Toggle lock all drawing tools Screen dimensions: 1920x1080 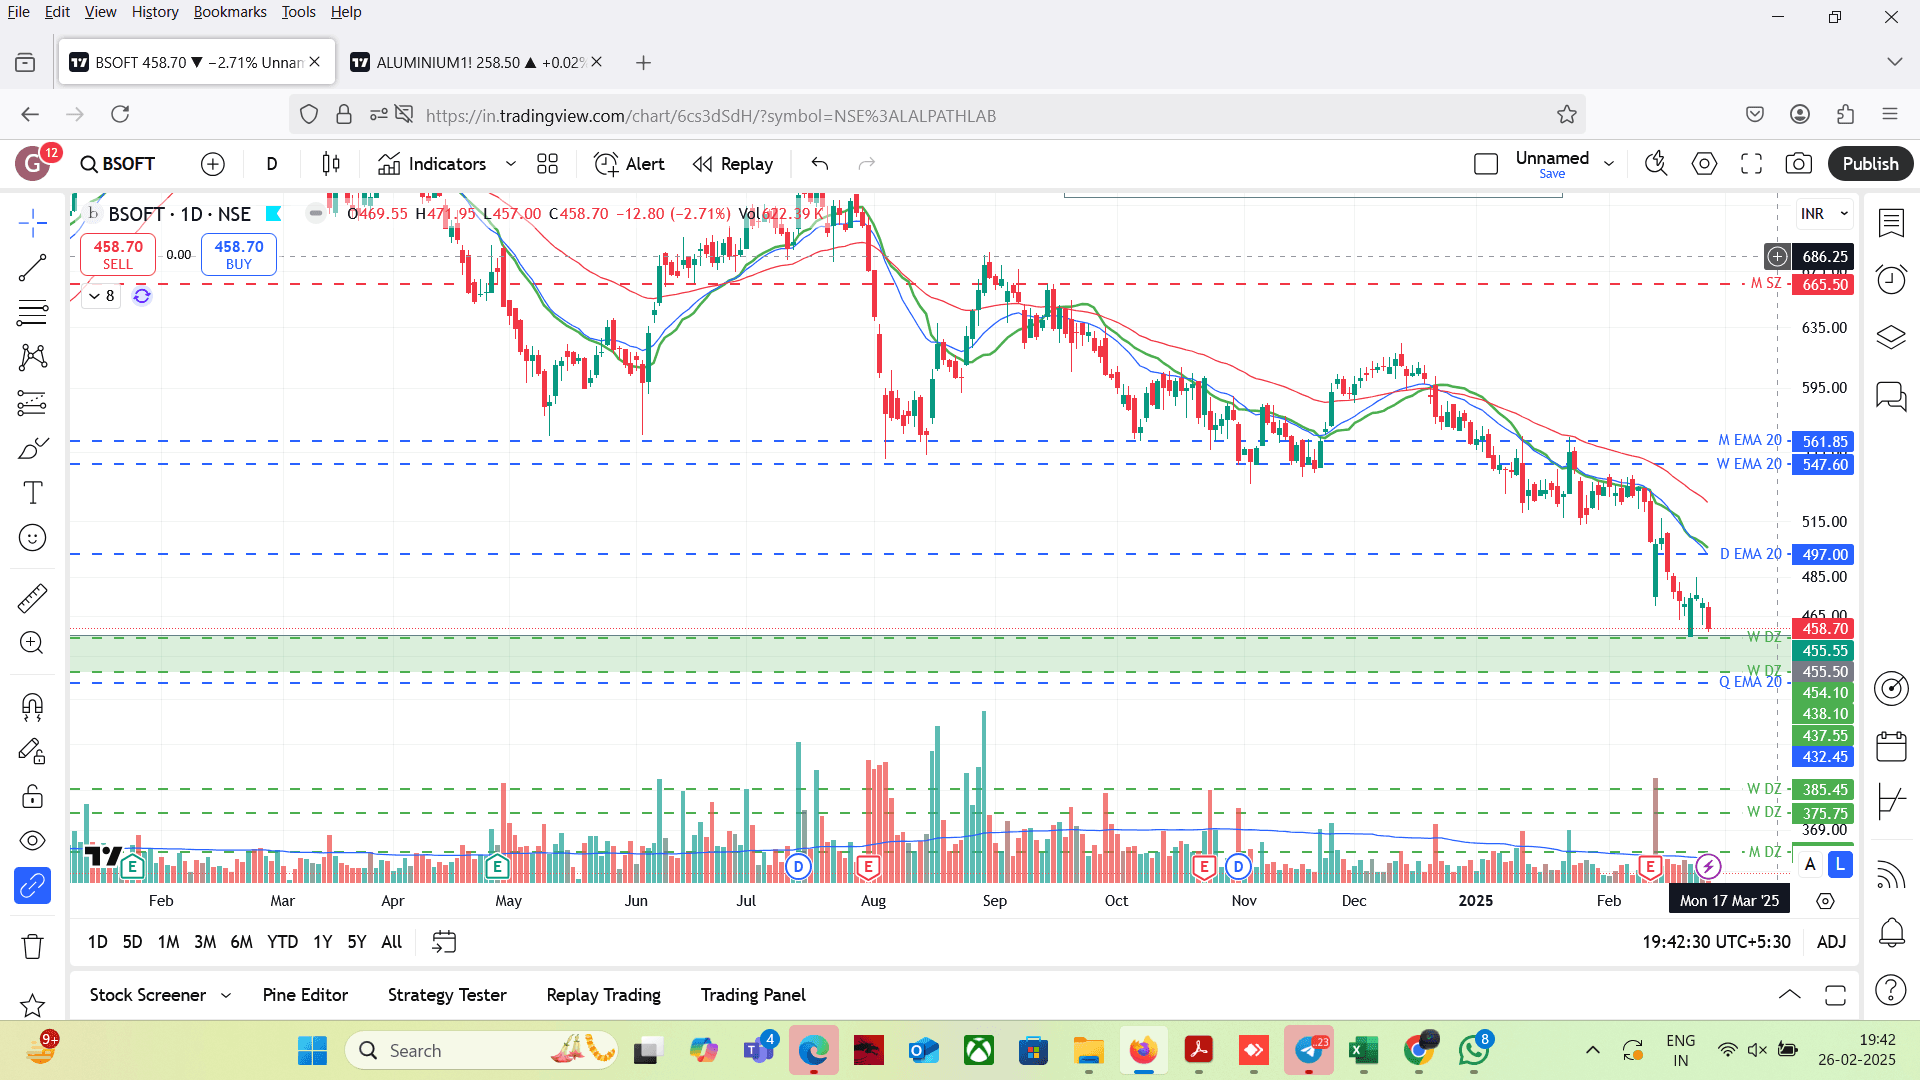(x=32, y=796)
